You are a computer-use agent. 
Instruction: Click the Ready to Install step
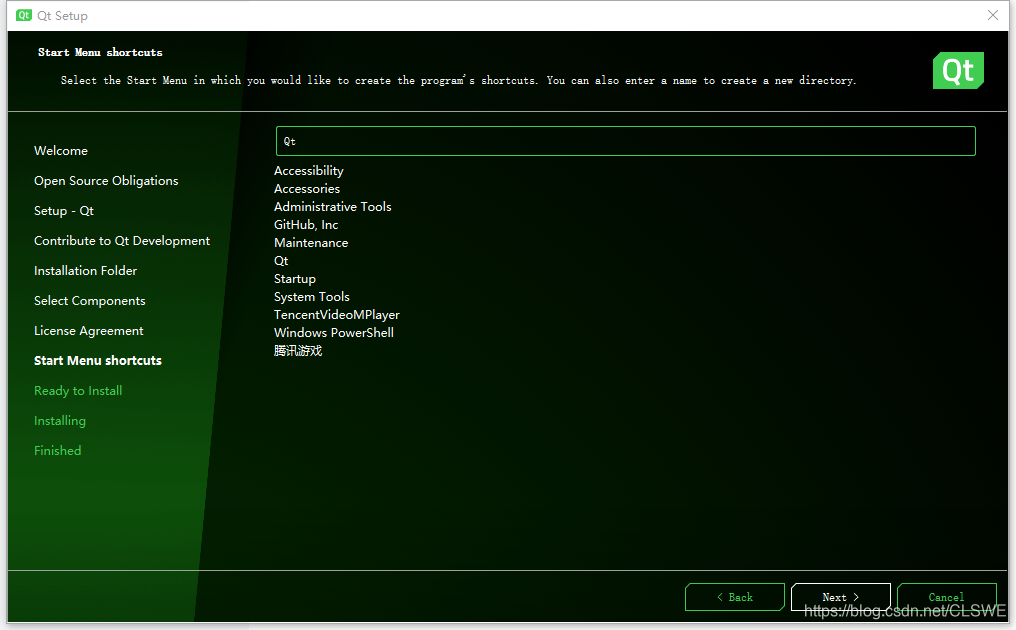[x=78, y=391]
